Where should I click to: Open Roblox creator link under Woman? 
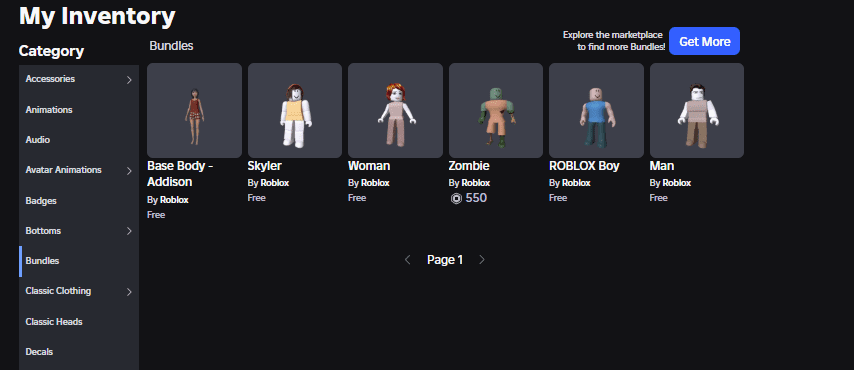coord(375,183)
